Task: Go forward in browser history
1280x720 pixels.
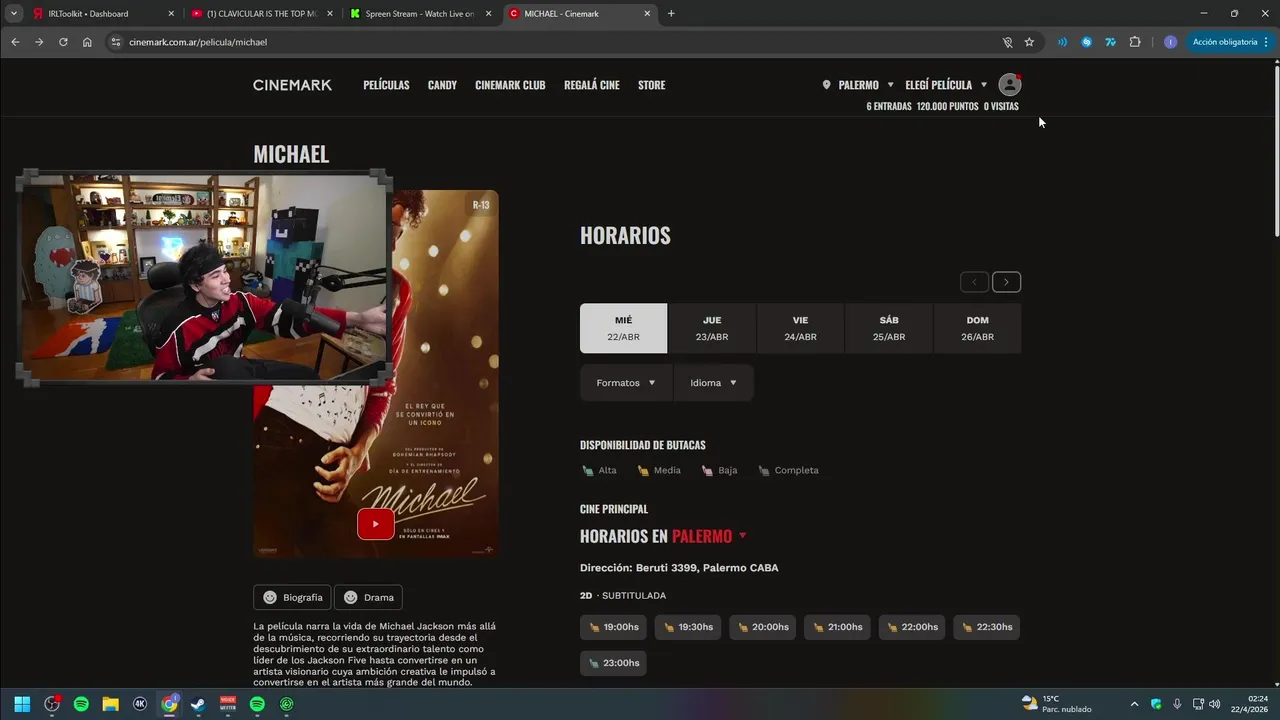Action: (39, 42)
